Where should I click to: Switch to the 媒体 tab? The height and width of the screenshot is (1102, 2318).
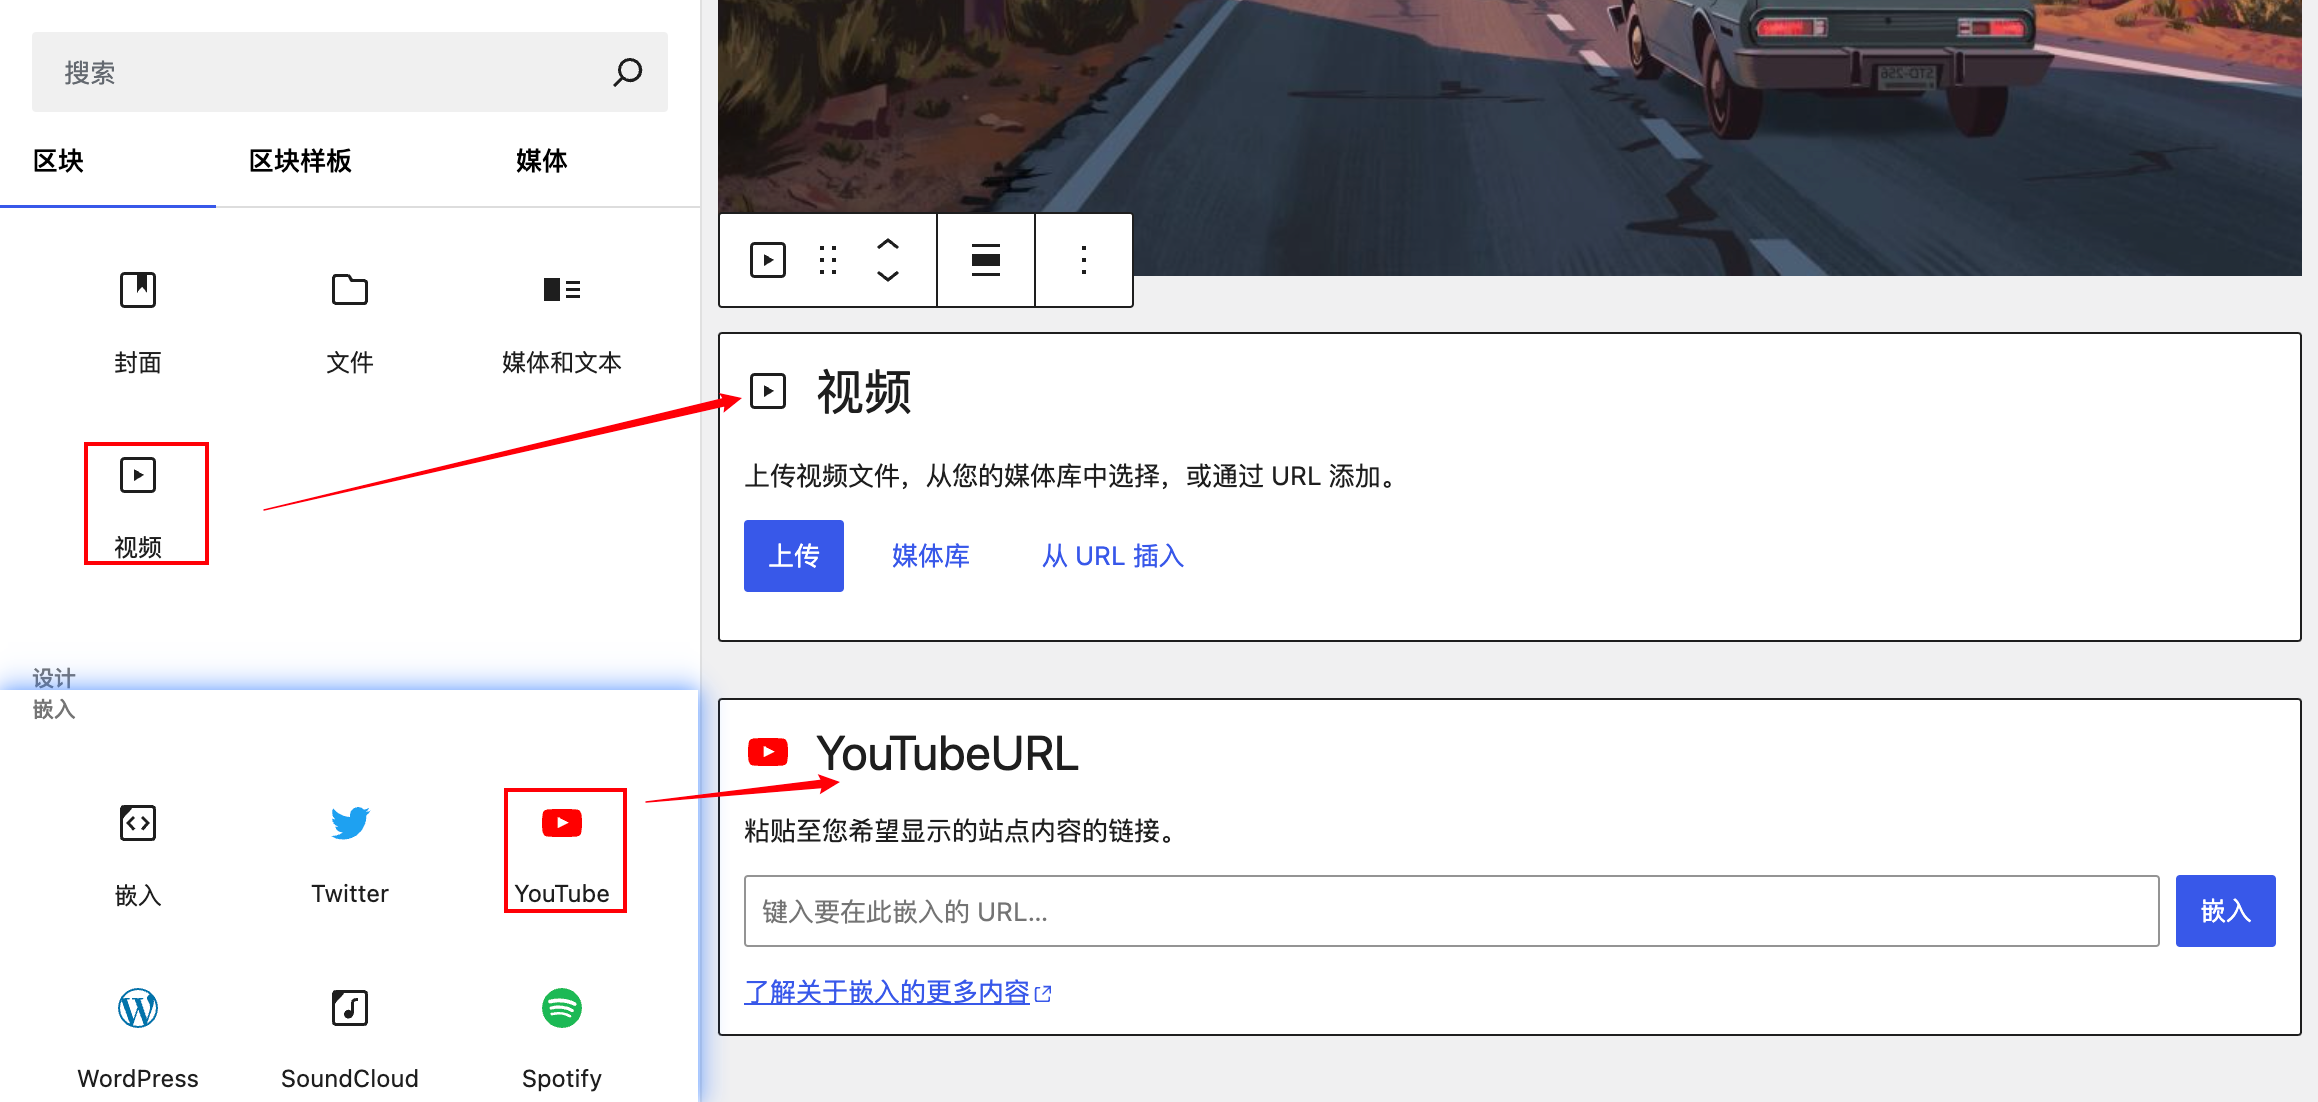click(x=541, y=161)
